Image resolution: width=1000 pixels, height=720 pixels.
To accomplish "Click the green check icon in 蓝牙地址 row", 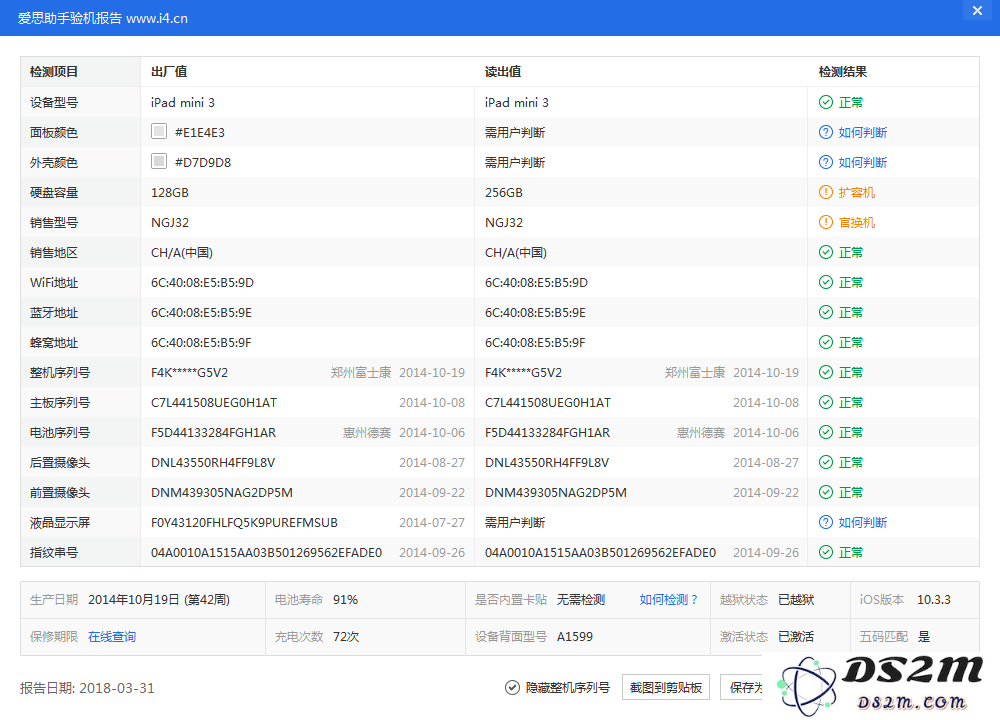I will 825,312.
